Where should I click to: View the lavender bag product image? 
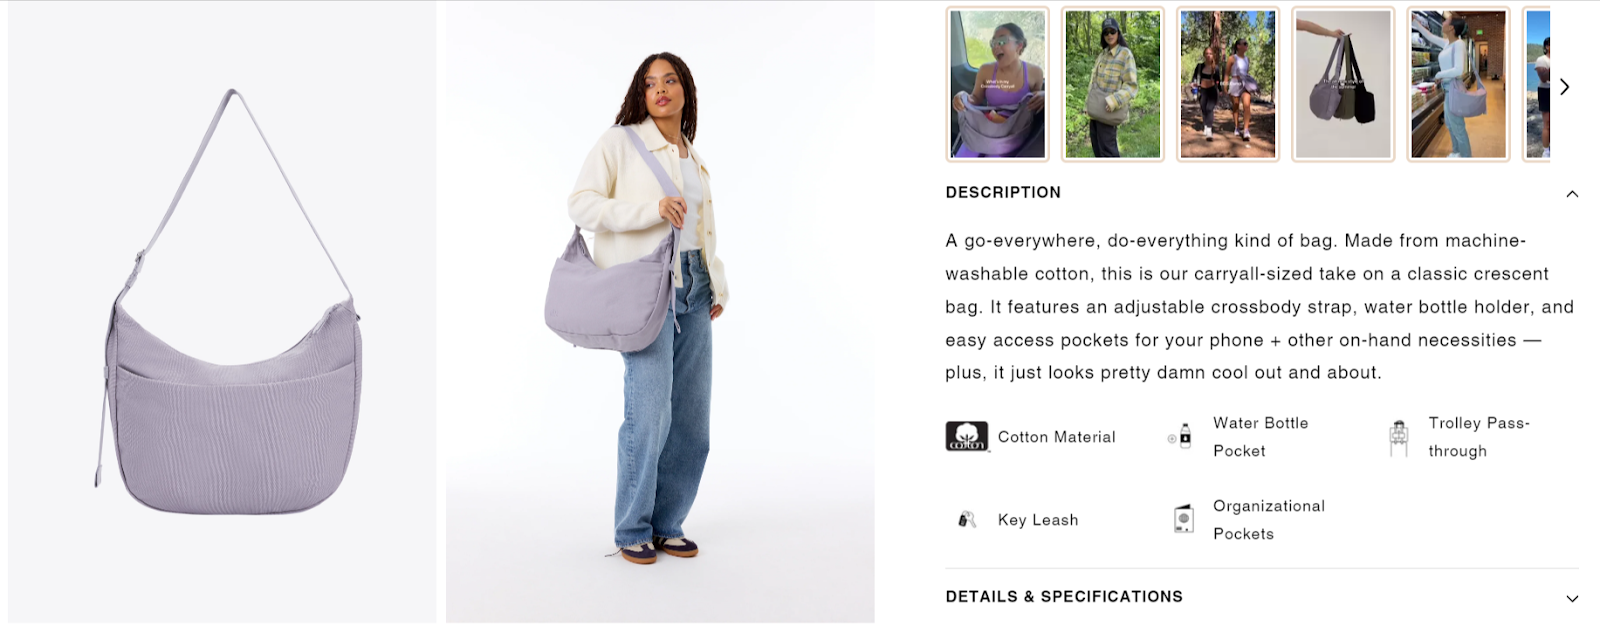point(222,312)
